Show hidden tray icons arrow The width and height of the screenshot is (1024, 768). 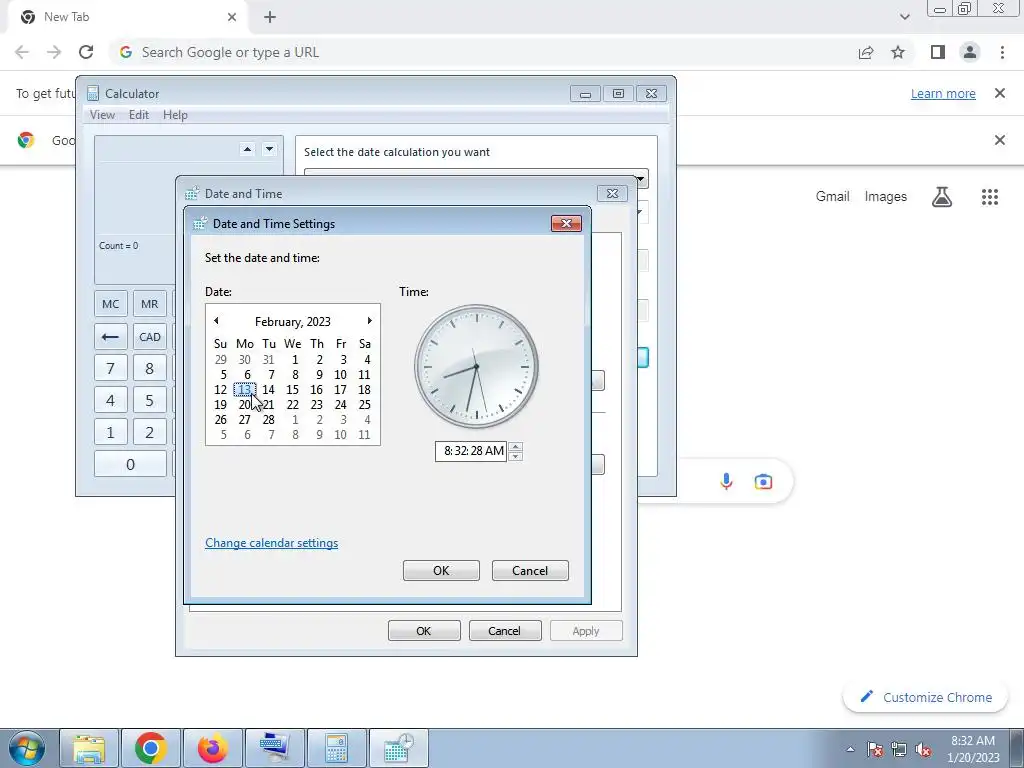pyautogui.click(x=850, y=749)
